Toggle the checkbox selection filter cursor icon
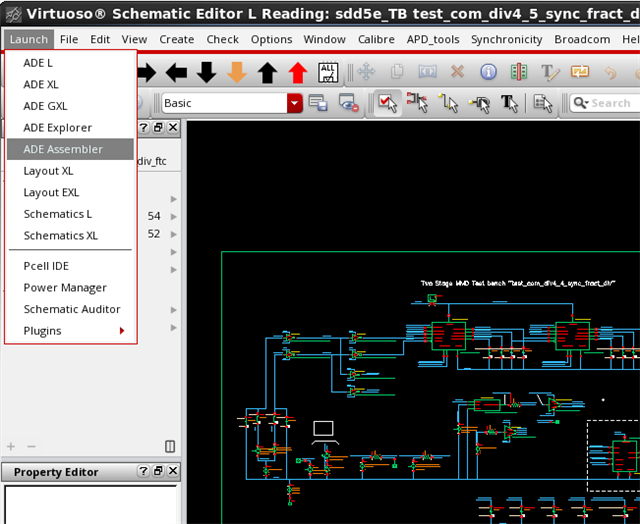The height and width of the screenshot is (524, 640). 387,103
